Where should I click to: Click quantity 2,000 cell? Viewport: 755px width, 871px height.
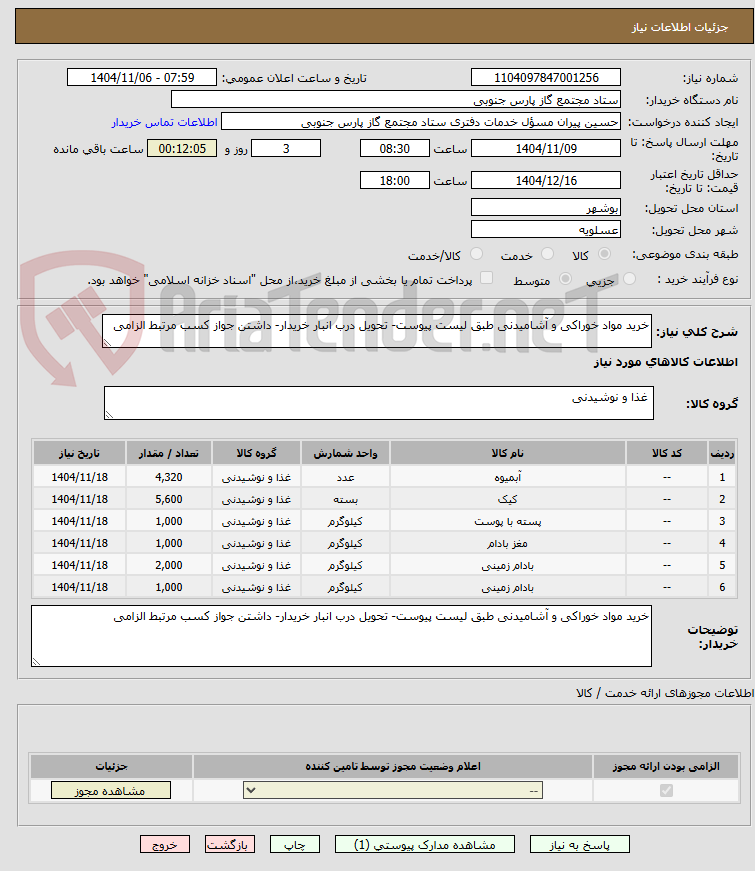click(x=169, y=565)
